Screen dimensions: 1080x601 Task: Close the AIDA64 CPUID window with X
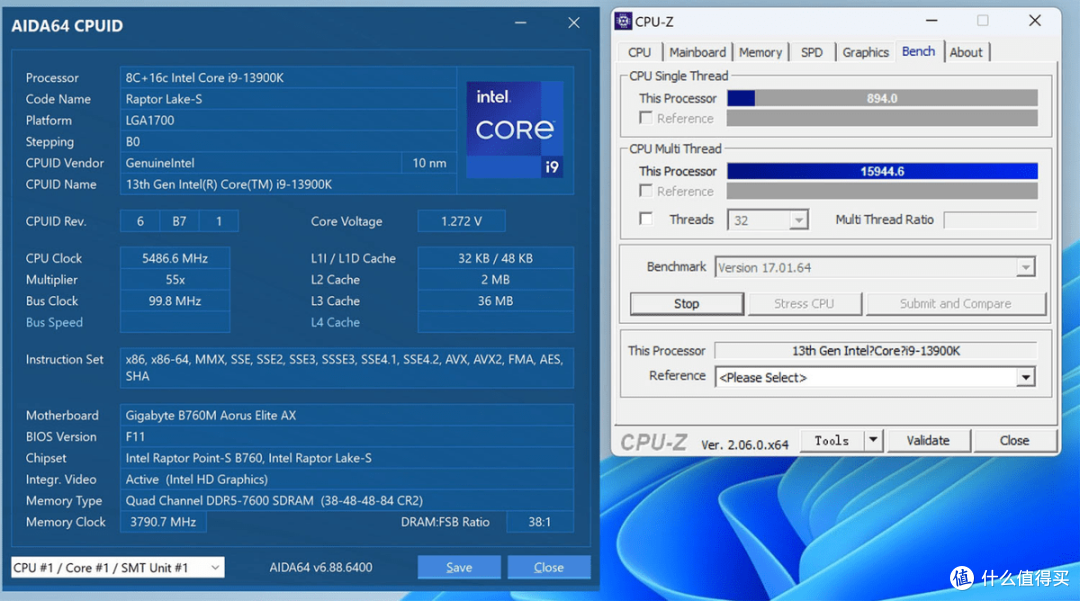click(x=574, y=23)
